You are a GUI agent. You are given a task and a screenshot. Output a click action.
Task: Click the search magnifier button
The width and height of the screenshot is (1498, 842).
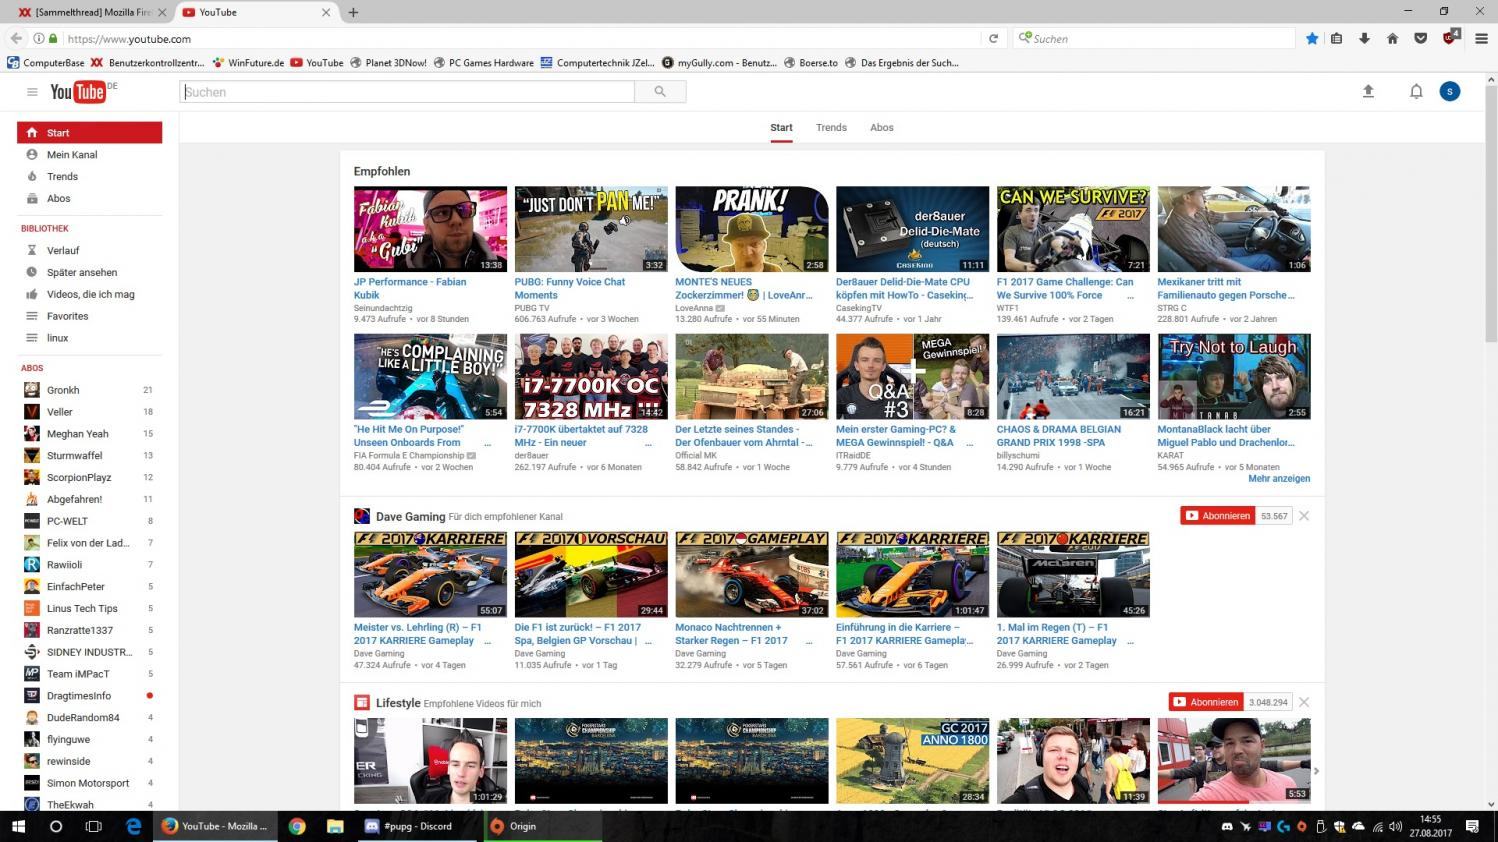point(660,92)
